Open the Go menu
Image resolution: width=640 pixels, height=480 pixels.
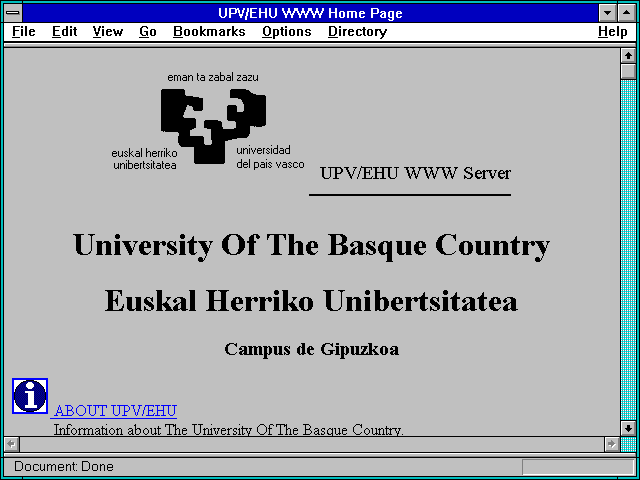tap(148, 32)
